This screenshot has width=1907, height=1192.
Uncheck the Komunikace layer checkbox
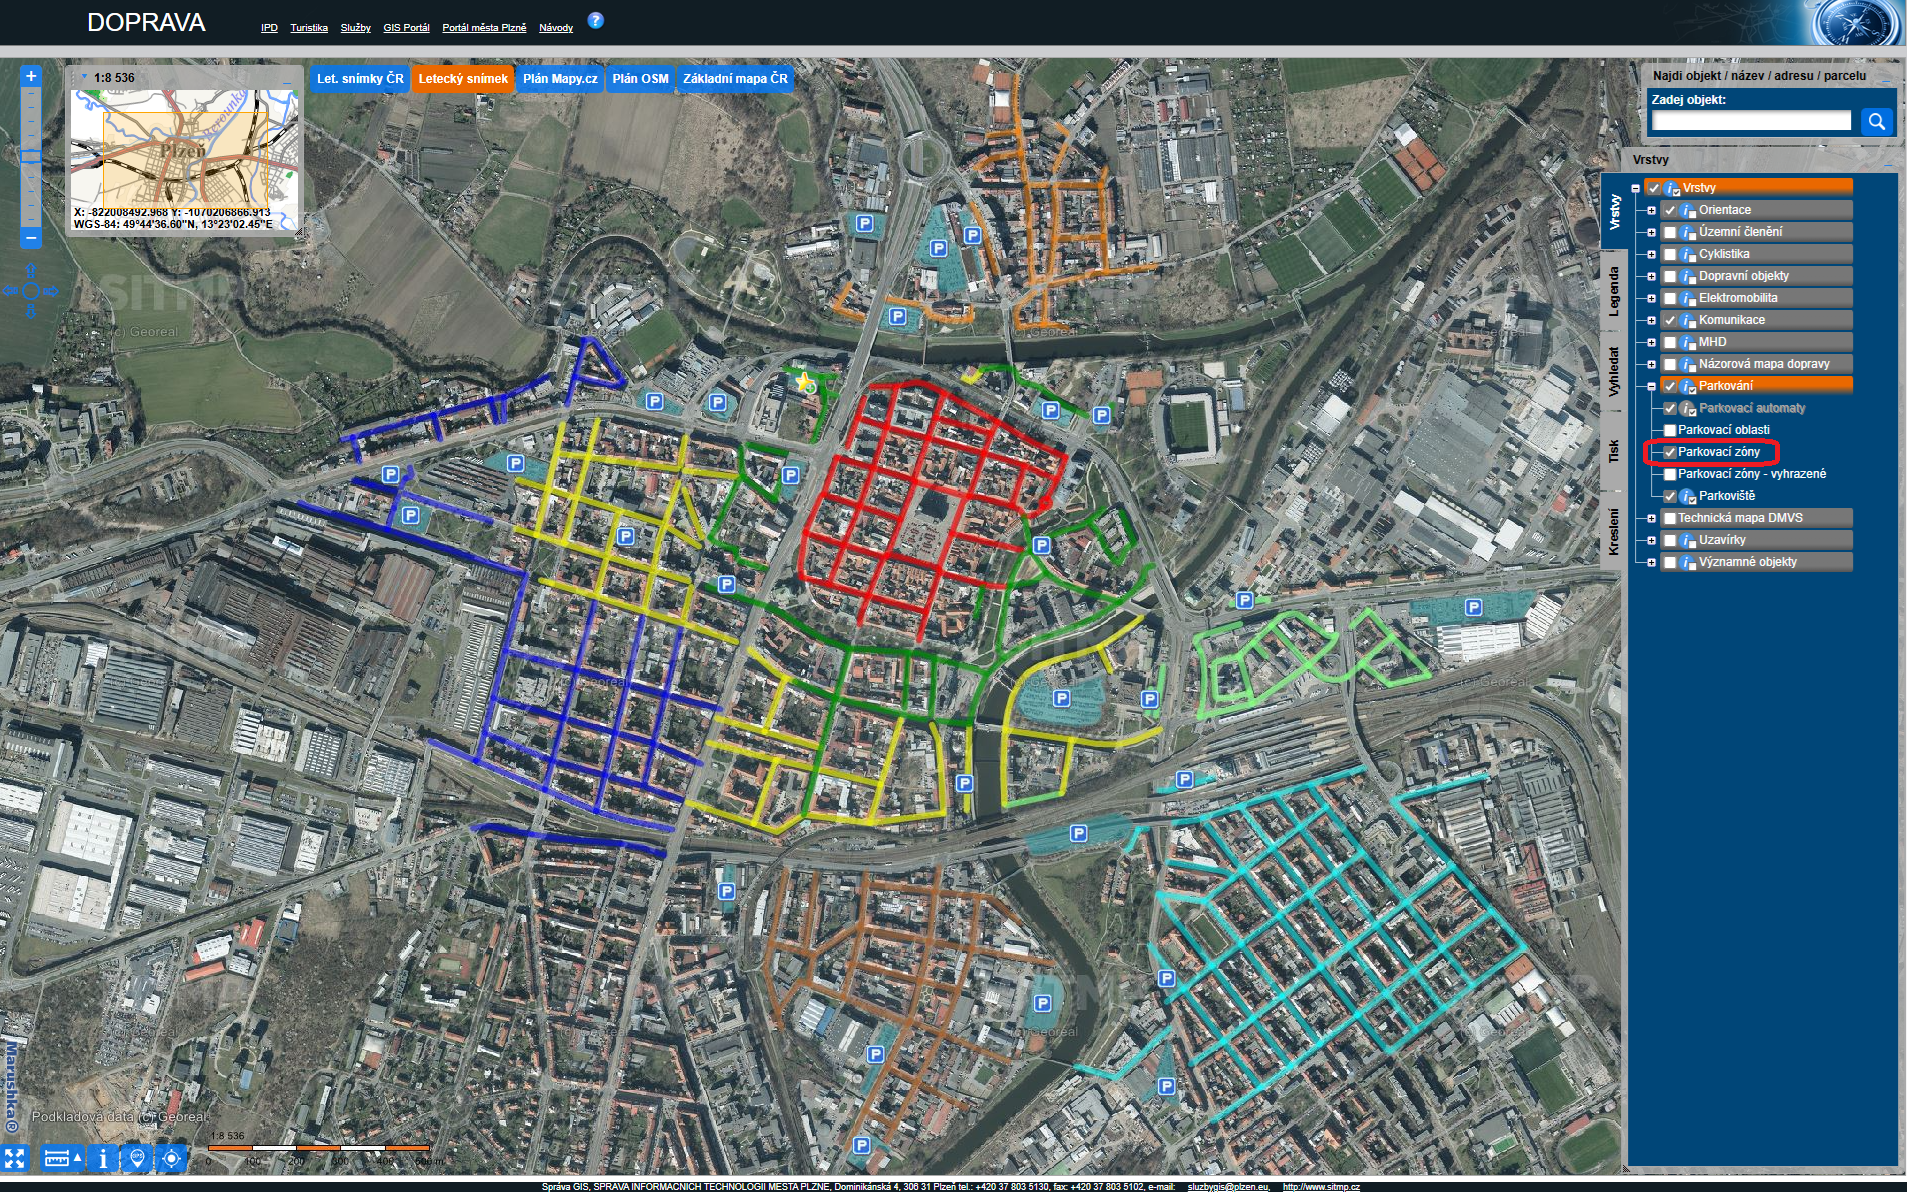click(x=1670, y=320)
